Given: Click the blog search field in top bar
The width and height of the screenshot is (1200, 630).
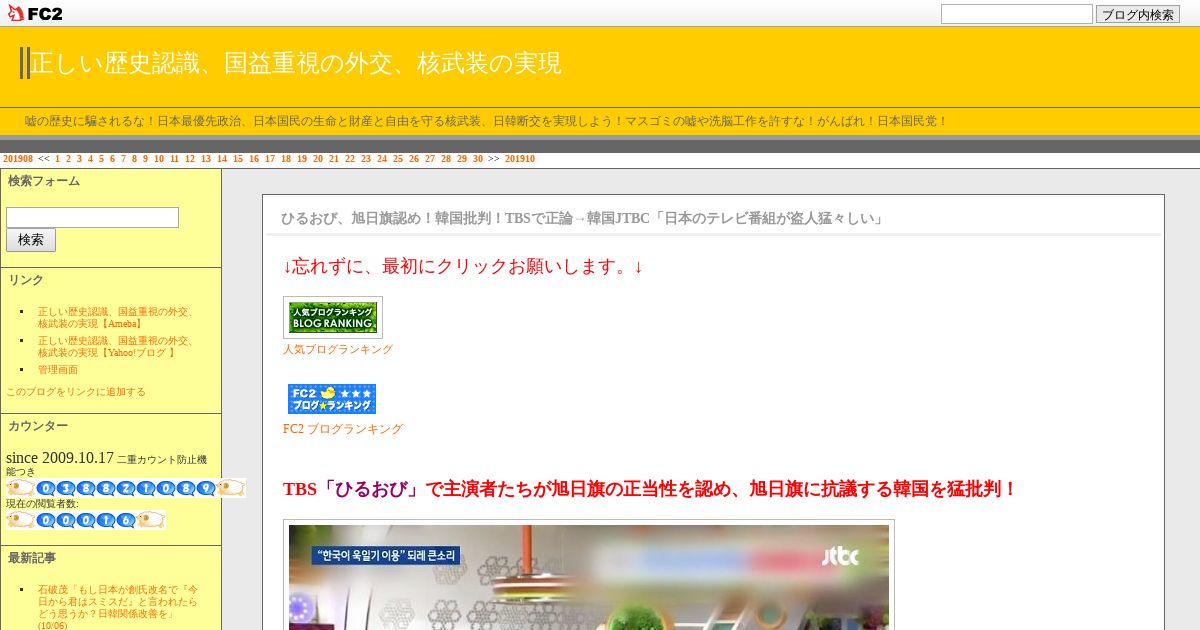Looking at the screenshot, I should (1017, 14).
